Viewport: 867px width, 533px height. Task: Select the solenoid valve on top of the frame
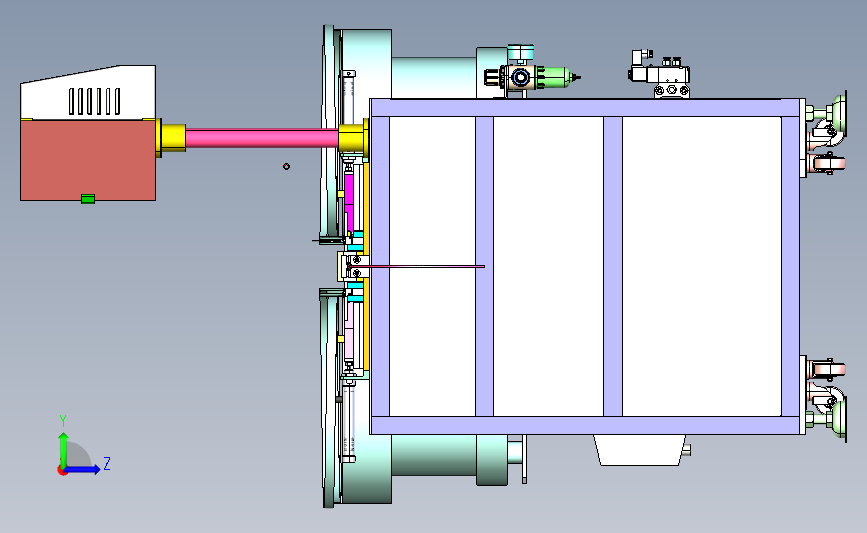660,73
